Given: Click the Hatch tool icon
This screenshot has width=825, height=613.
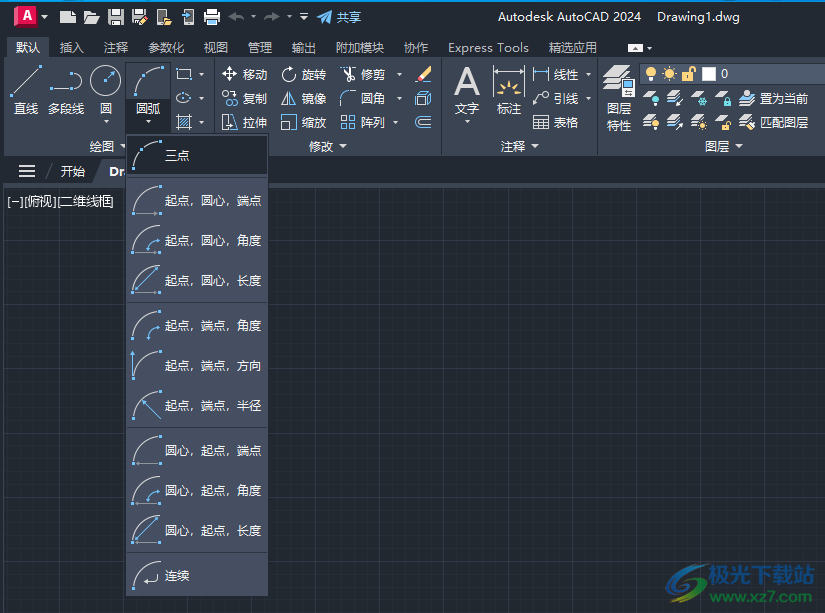Looking at the screenshot, I should (x=184, y=123).
